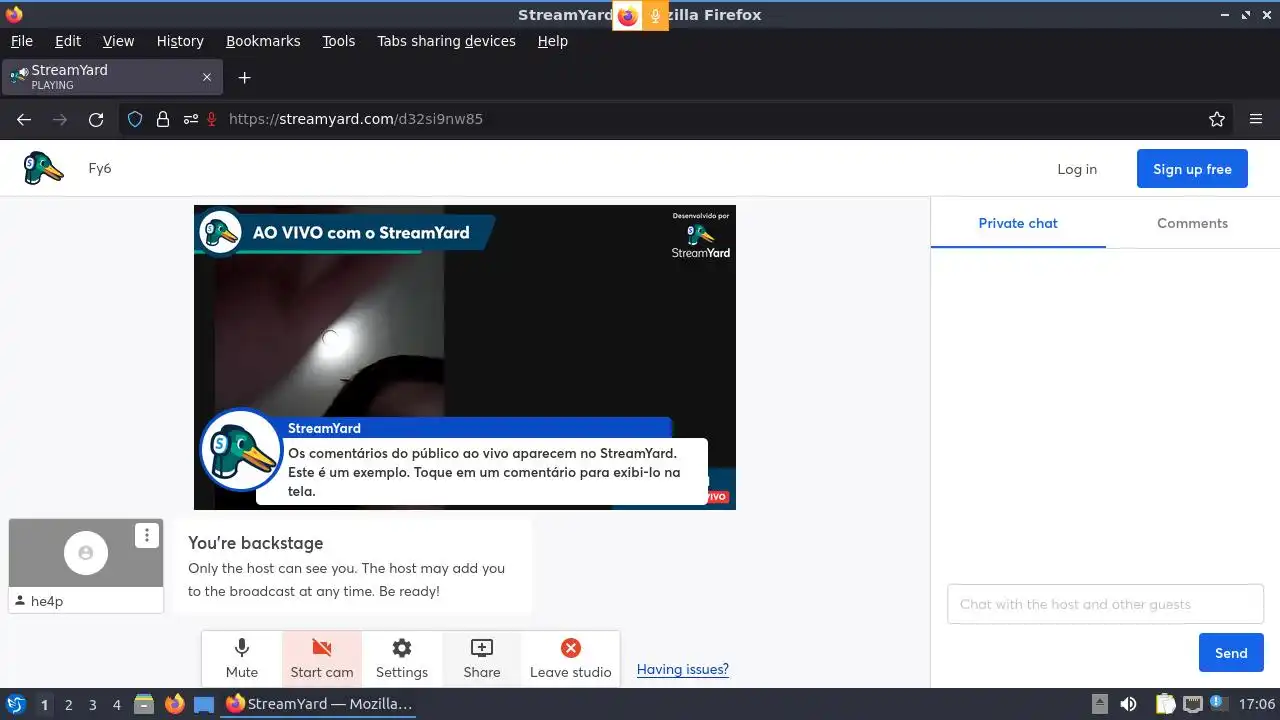Open the Tools menu
Viewport: 1280px width, 720px height.
338,41
